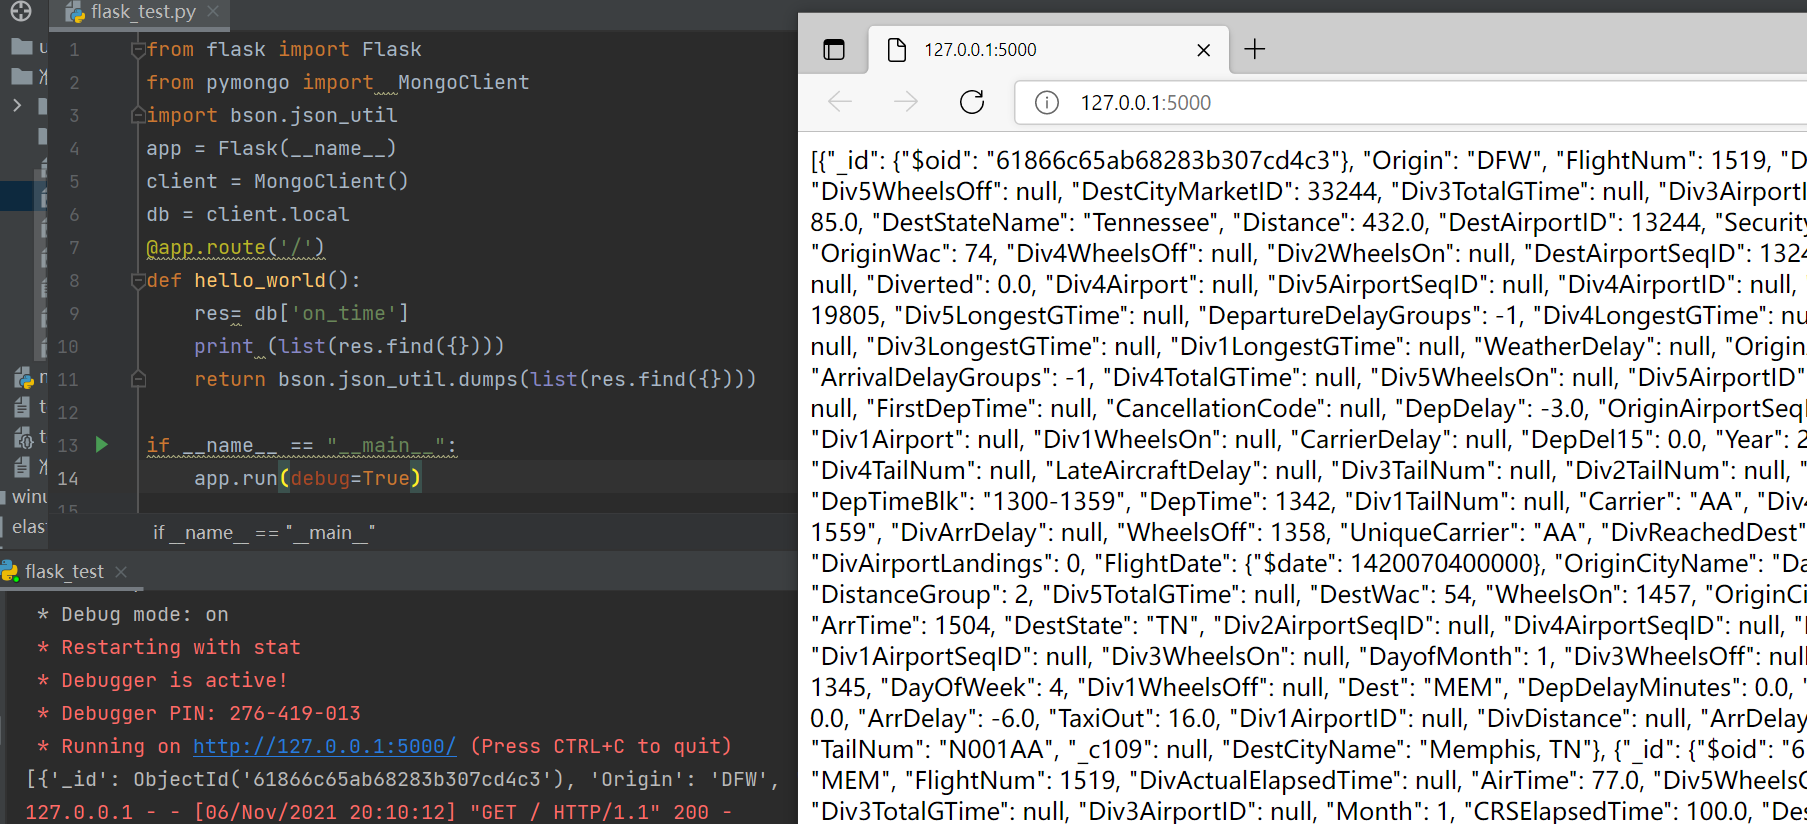
Task: Click the page icon on browser tab
Action: tap(897, 49)
